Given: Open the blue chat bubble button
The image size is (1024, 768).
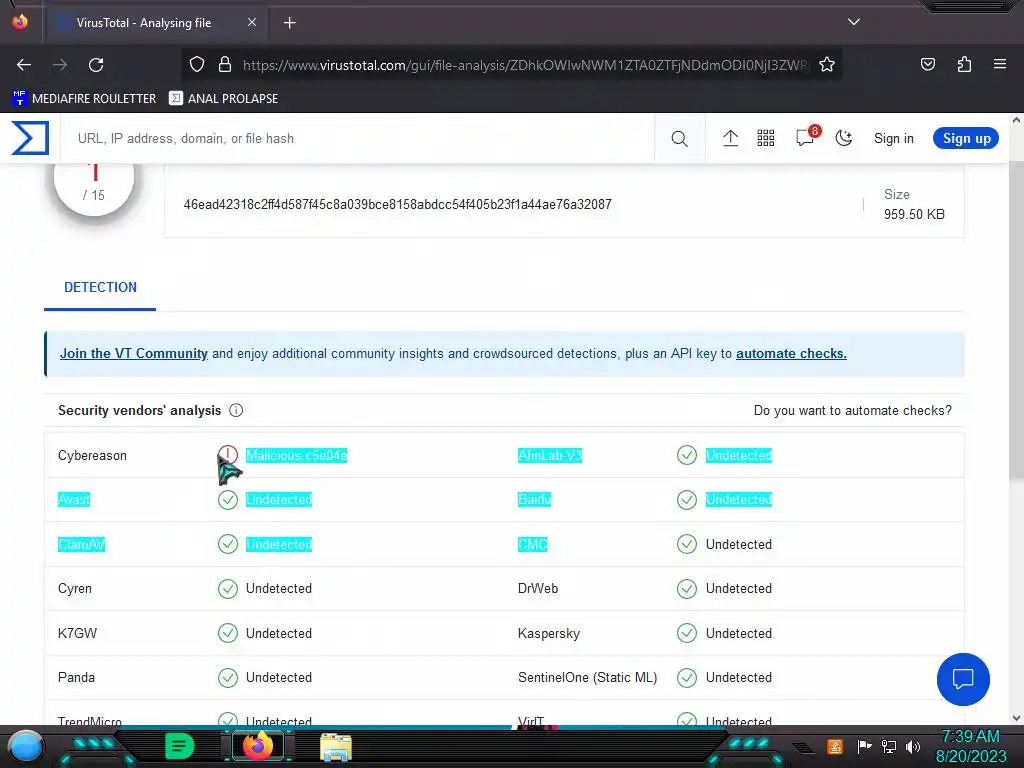Looking at the screenshot, I should [963, 679].
